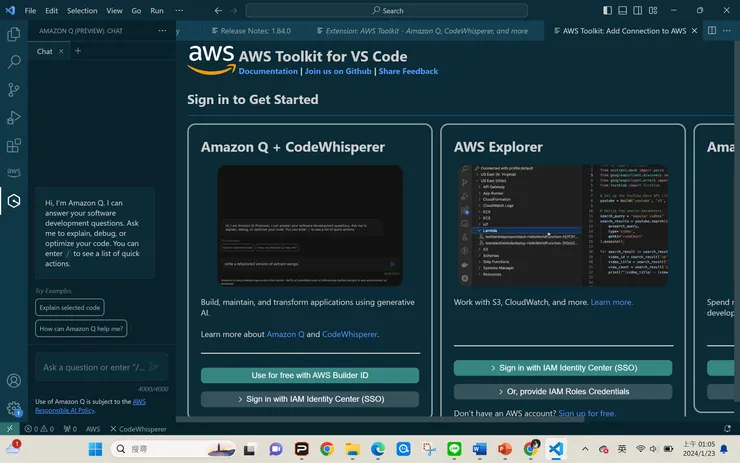Focus the Ask a question input
The width and height of the screenshot is (740, 463).
click(x=94, y=367)
